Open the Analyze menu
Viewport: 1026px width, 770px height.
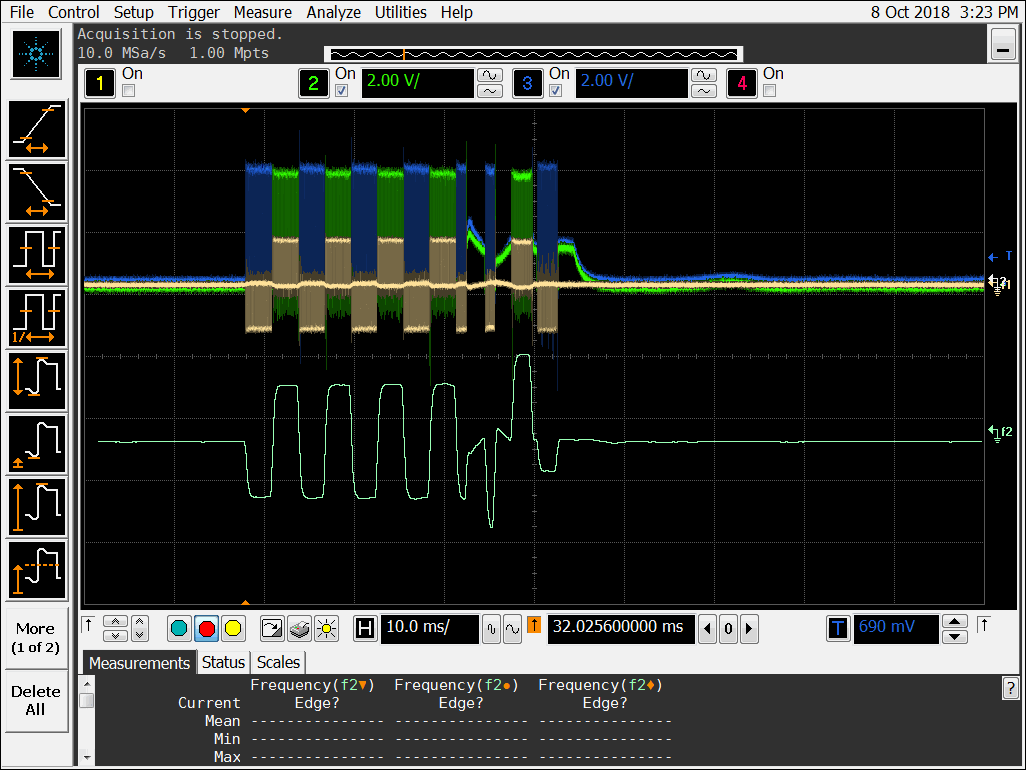pyautogui.click(x=334, y=12)
